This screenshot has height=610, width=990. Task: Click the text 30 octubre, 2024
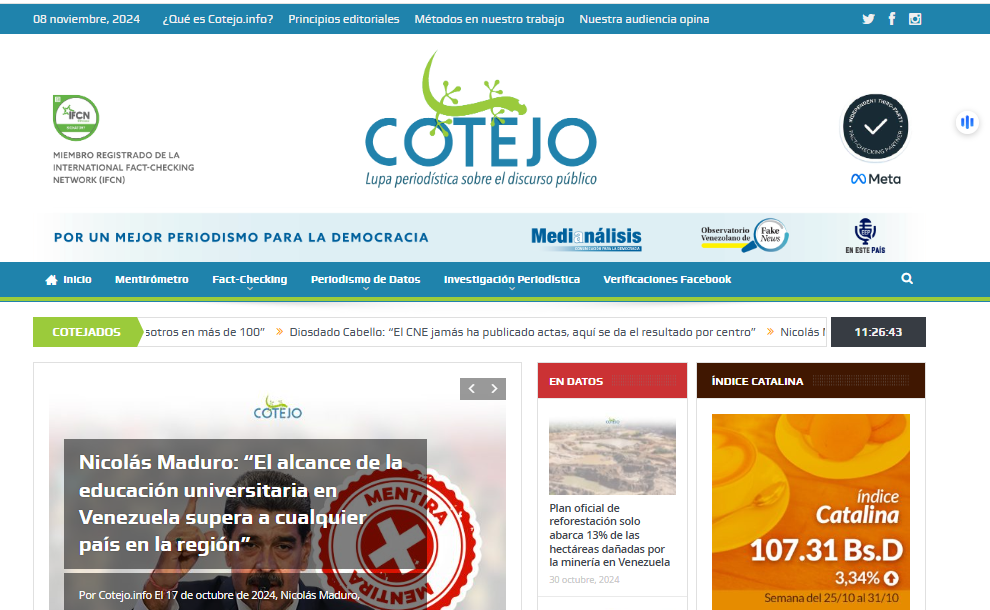click(x=584, y=580)
